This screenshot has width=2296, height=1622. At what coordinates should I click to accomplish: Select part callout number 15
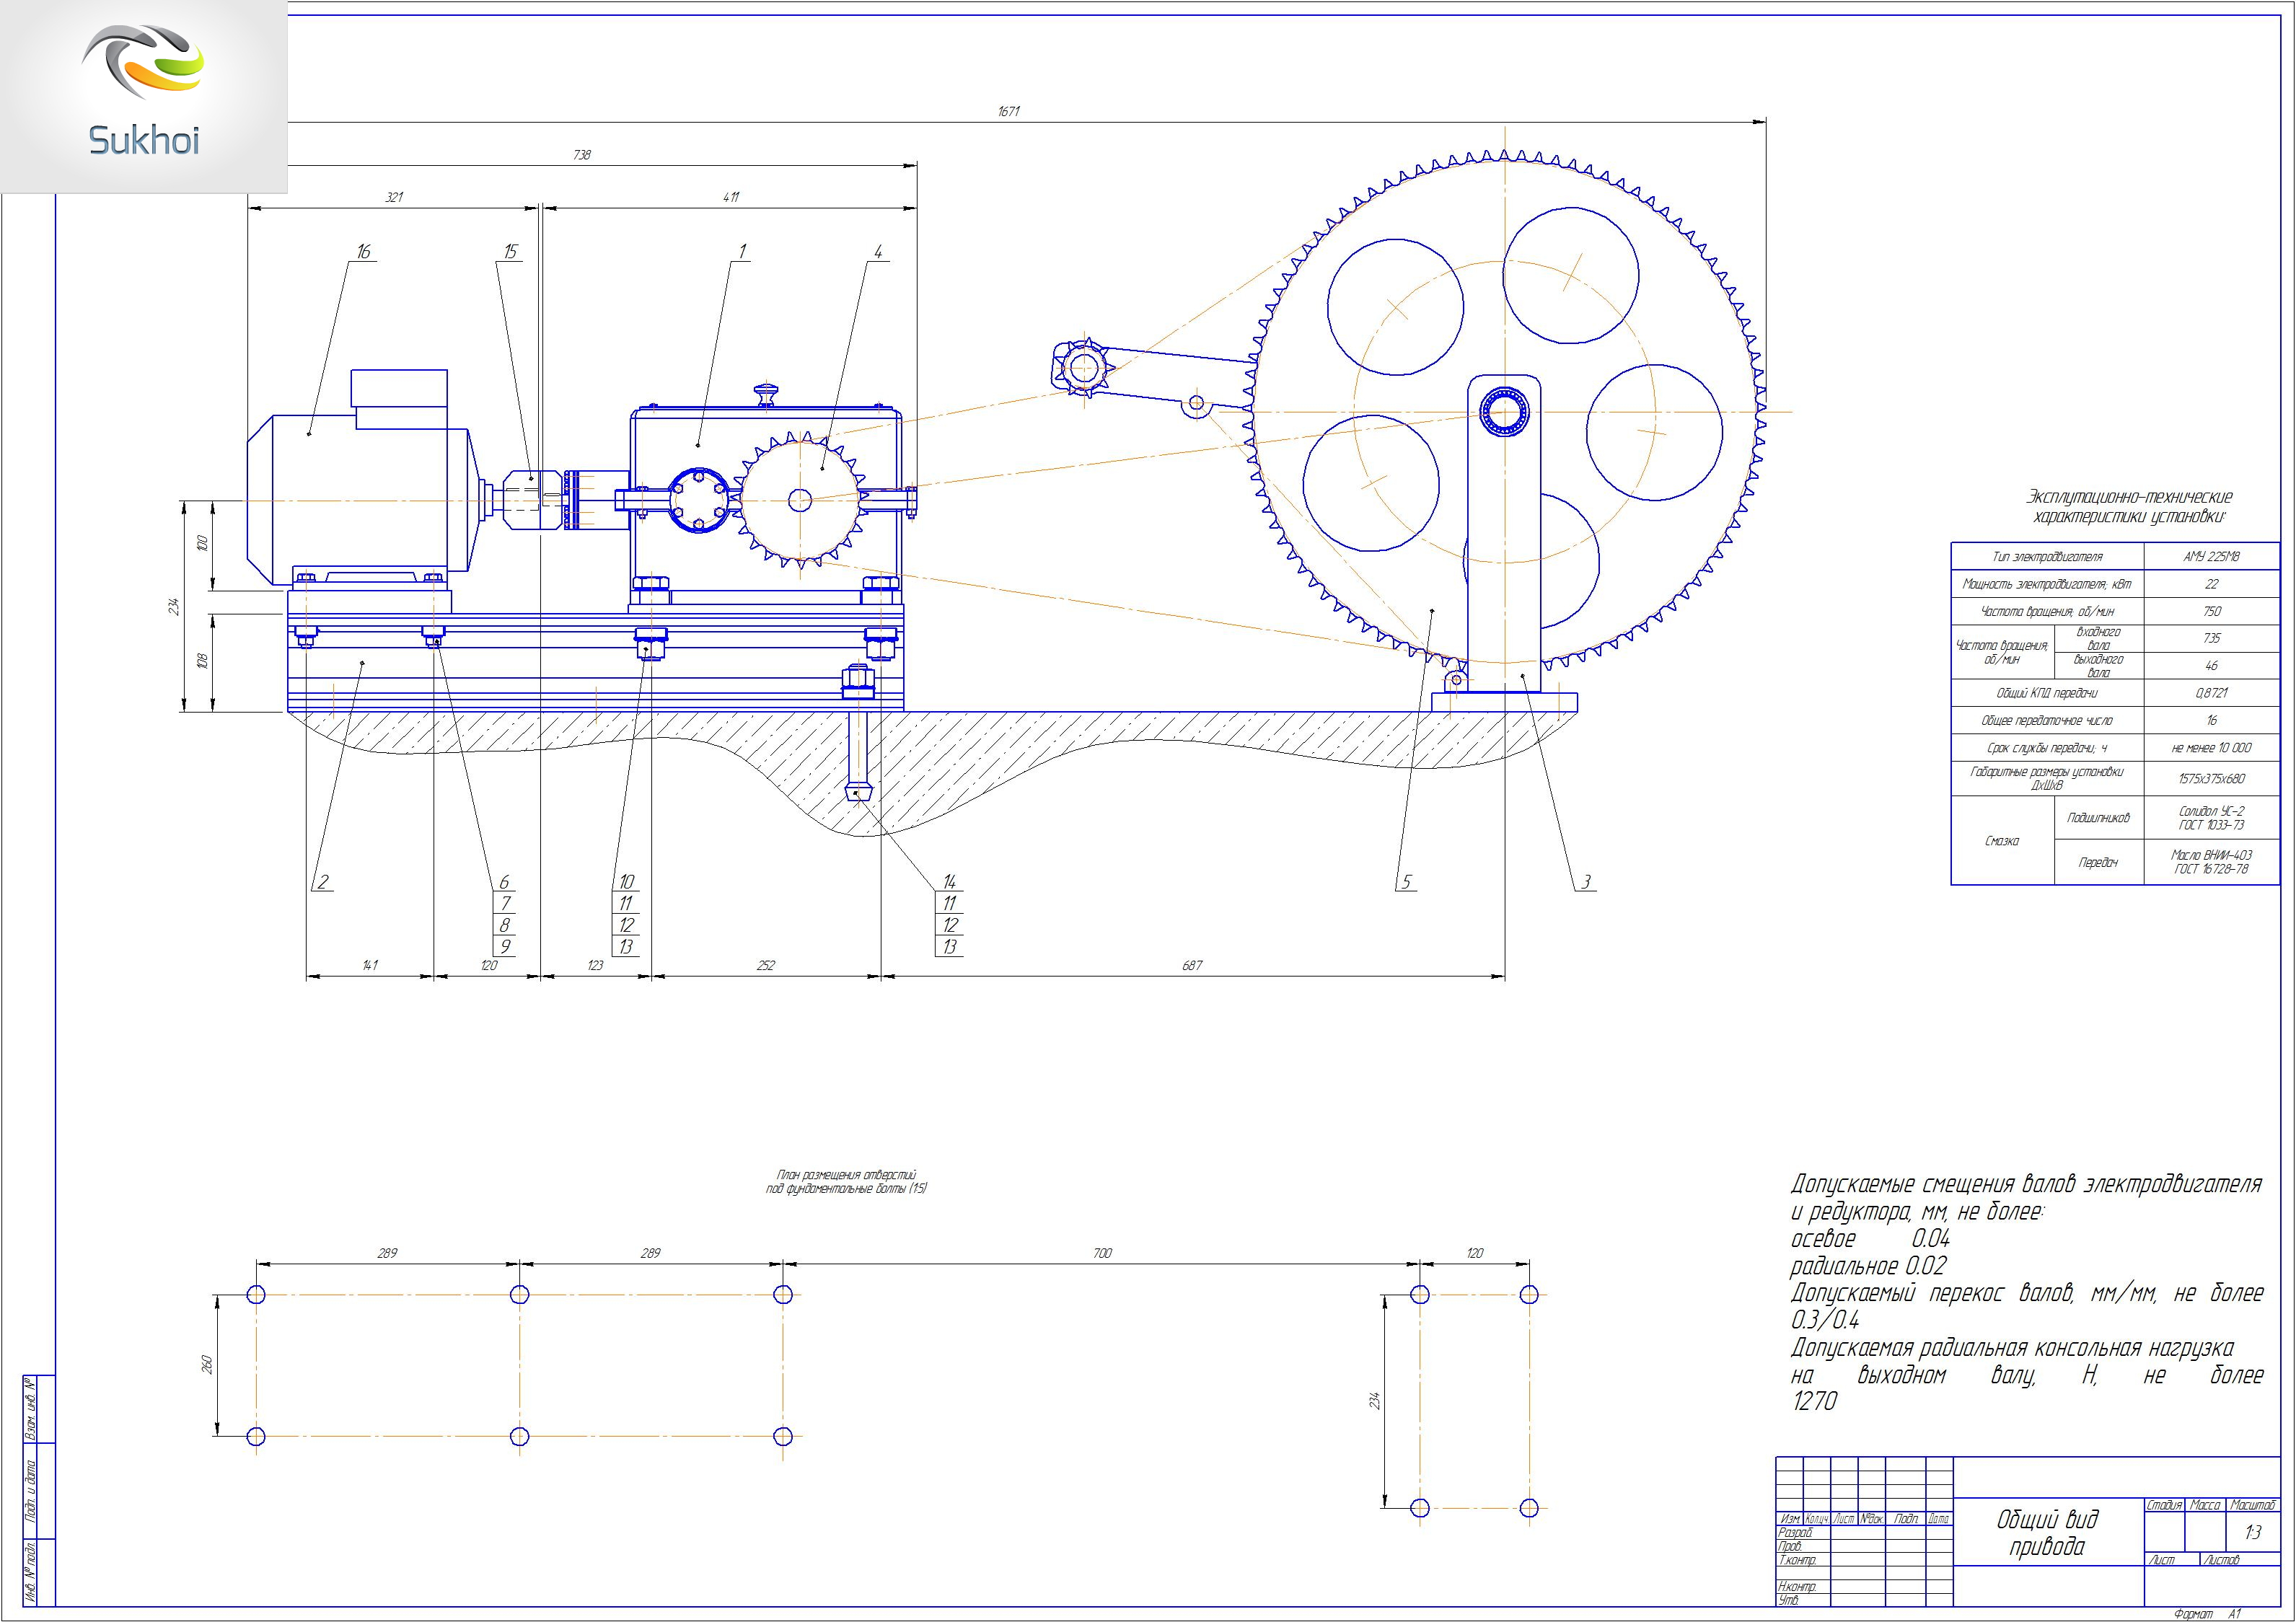[x=510, y=251]
